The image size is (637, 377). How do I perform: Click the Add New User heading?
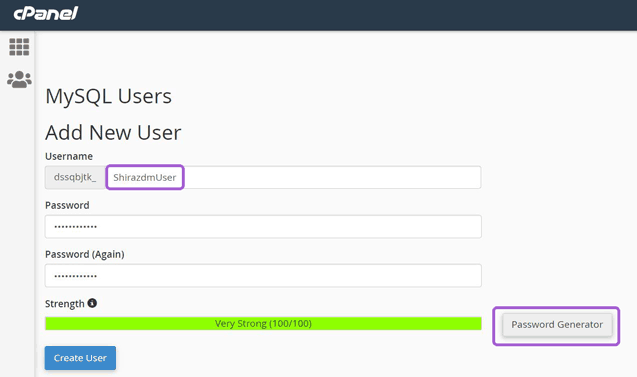(113, 133)
